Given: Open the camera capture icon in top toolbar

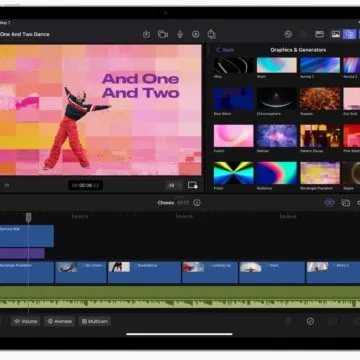Looking at the screenshot, I should [x=163, y=34].
